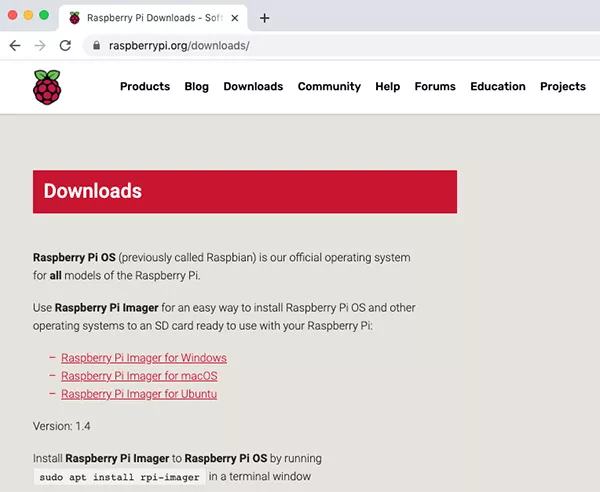Viewport: 600px width, 492px height.
Task: Download Raspberry Pi Imager for Windows
Action: [144, 358]
